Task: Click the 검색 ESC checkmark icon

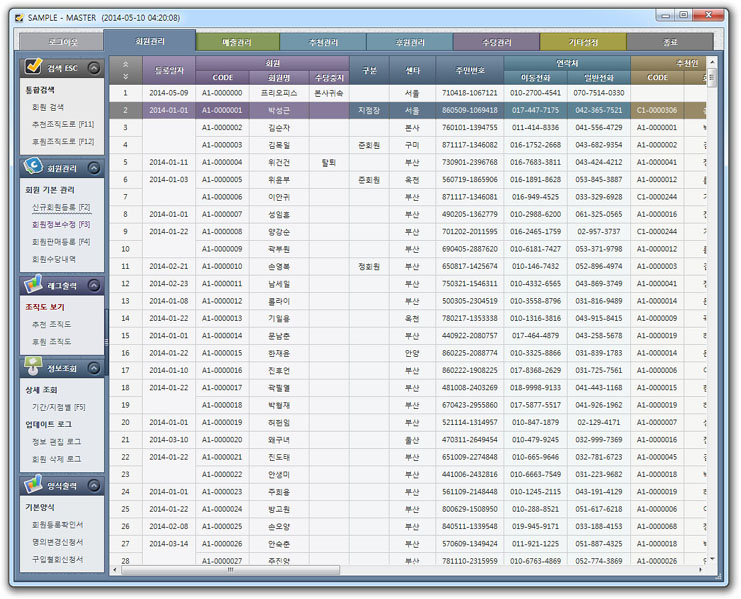Action: (33, 66)
